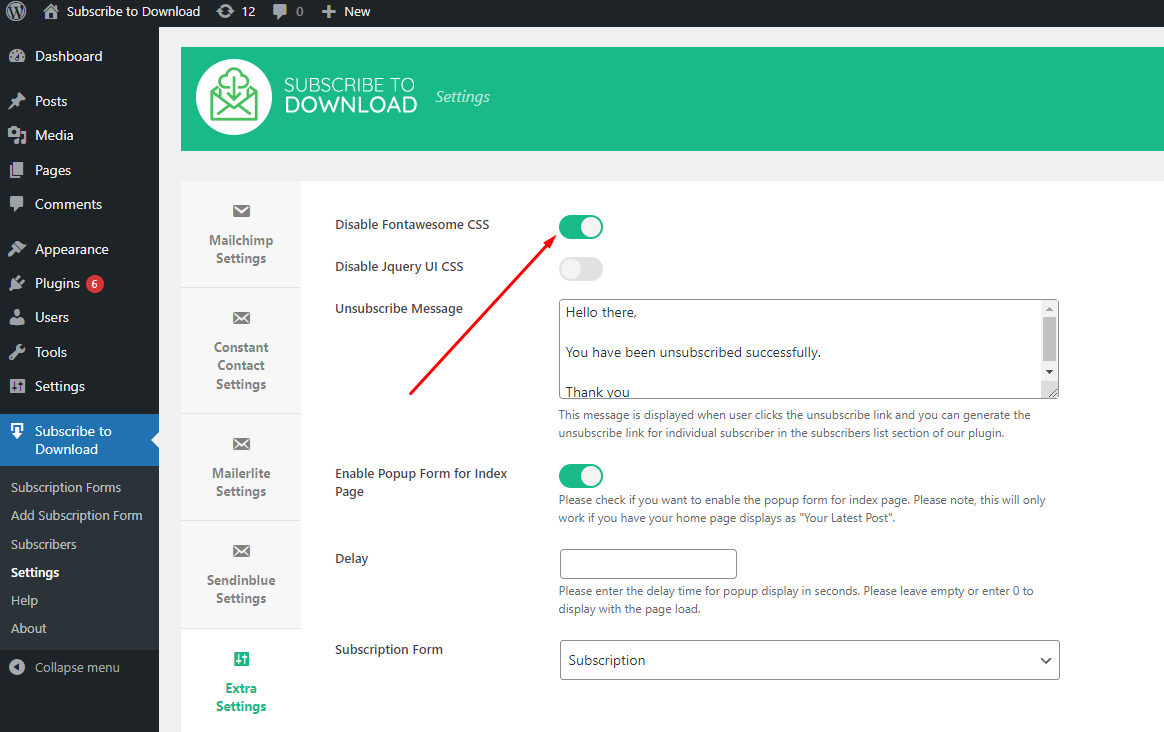Click the Users person icon
Screen dimensions: 1164x732
tap(17, 318)
